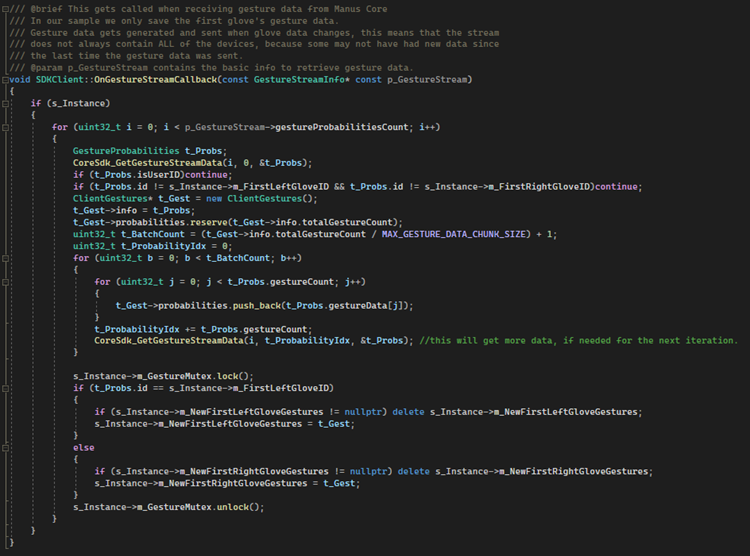The width and height of the screenshot is (750, 556).
Task: Click the GestureStreamInfo parameter type
Action: (x=299, y=79)
